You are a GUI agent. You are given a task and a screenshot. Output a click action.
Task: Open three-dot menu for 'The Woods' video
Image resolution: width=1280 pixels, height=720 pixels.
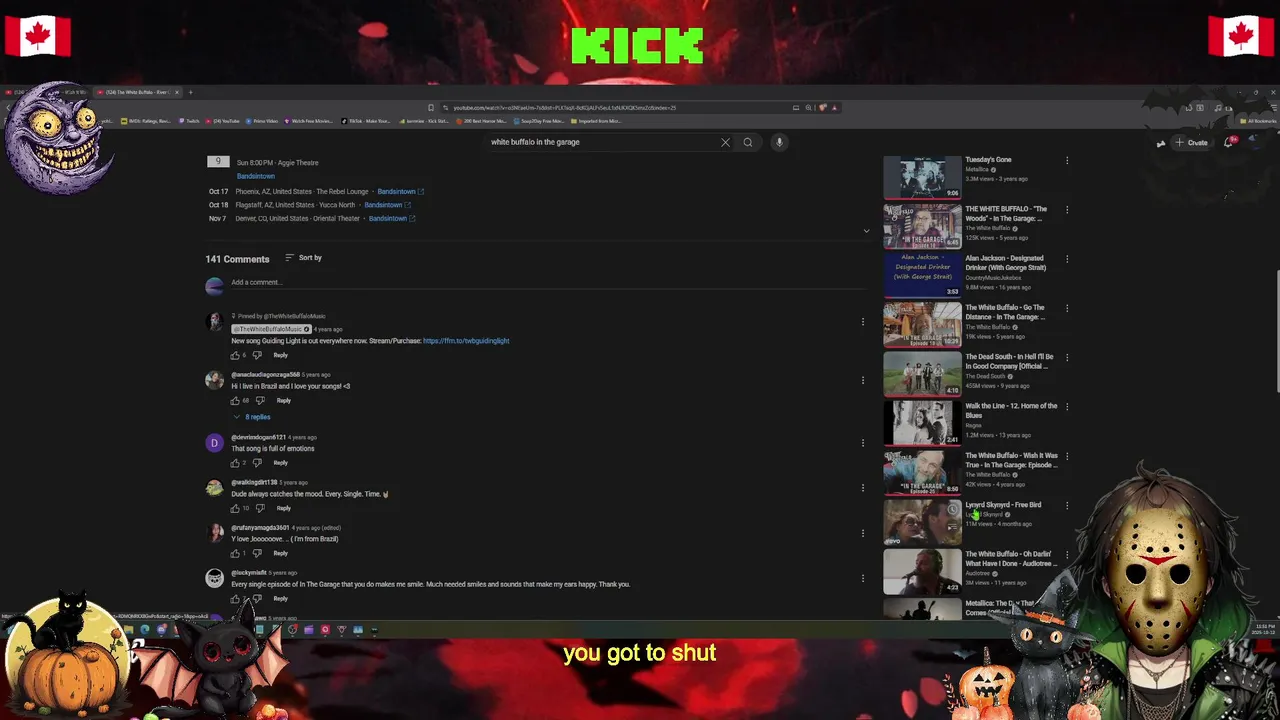coord(1067,209)
